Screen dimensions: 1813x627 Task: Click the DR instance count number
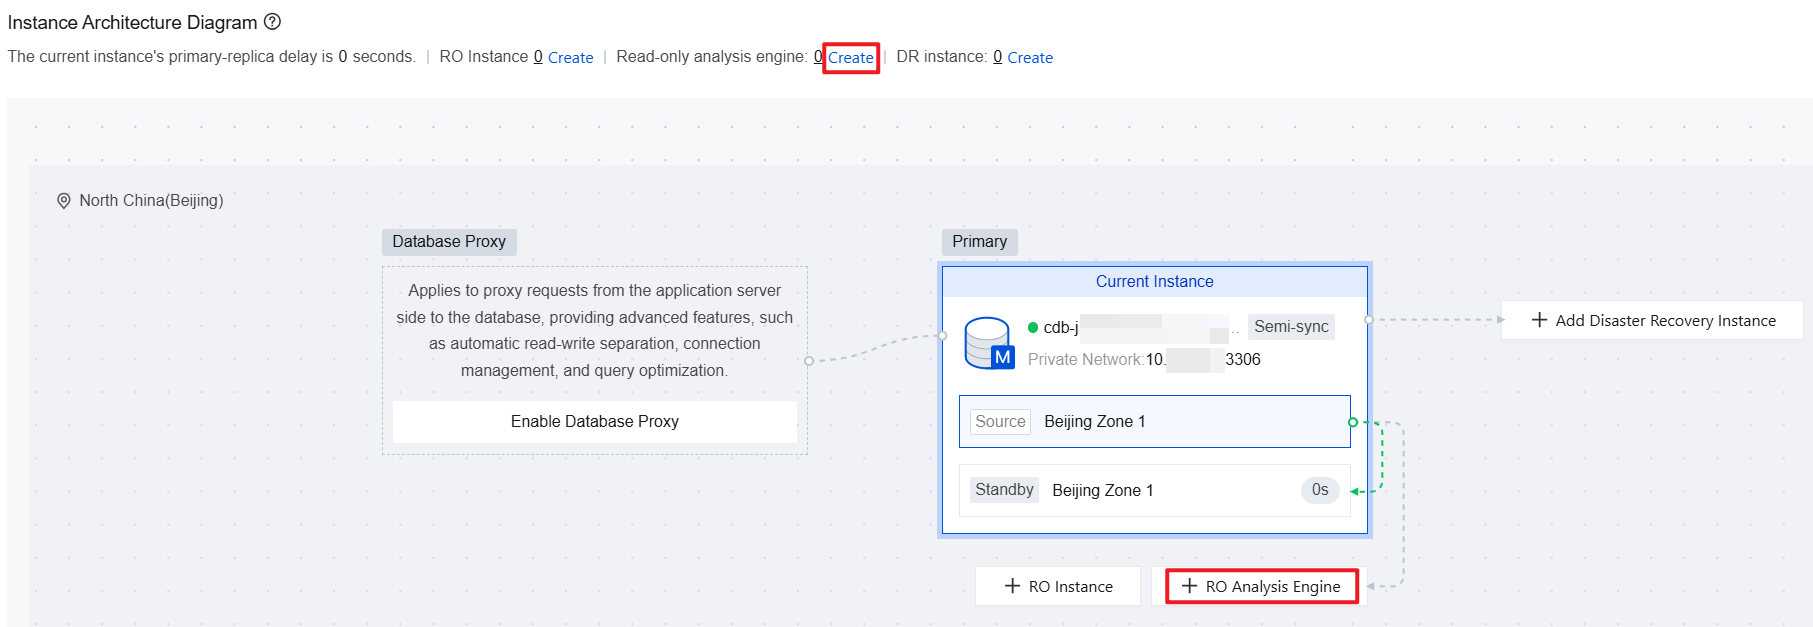coord(997,57)
